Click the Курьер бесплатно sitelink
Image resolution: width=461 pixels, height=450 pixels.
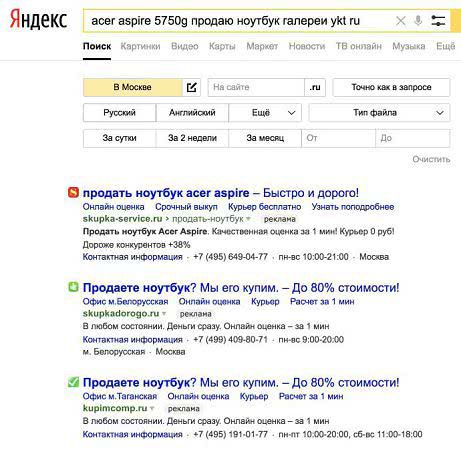[264, 207]
